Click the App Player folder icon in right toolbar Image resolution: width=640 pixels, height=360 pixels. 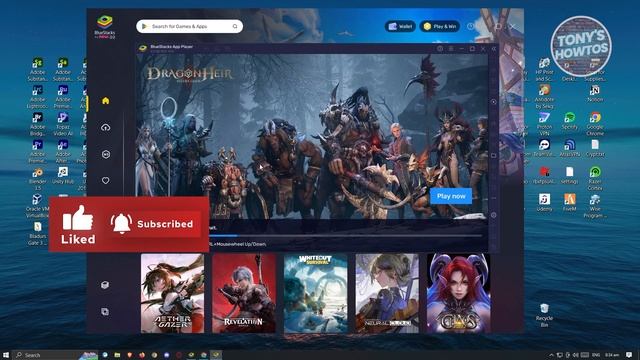click(x=493, y=156)
